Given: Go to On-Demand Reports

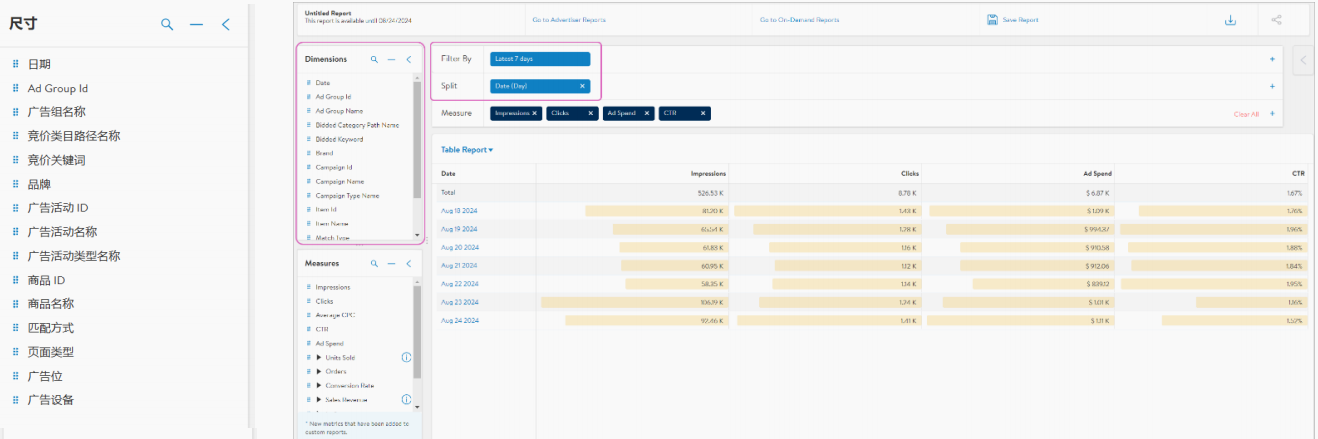Looking at the screenshot, I should click(x=799, y=20).
